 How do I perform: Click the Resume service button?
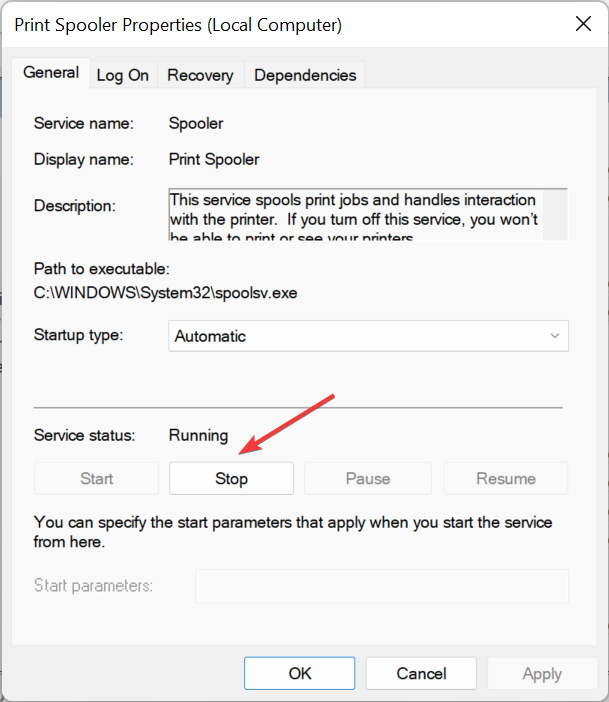click(x=506, y=478)
